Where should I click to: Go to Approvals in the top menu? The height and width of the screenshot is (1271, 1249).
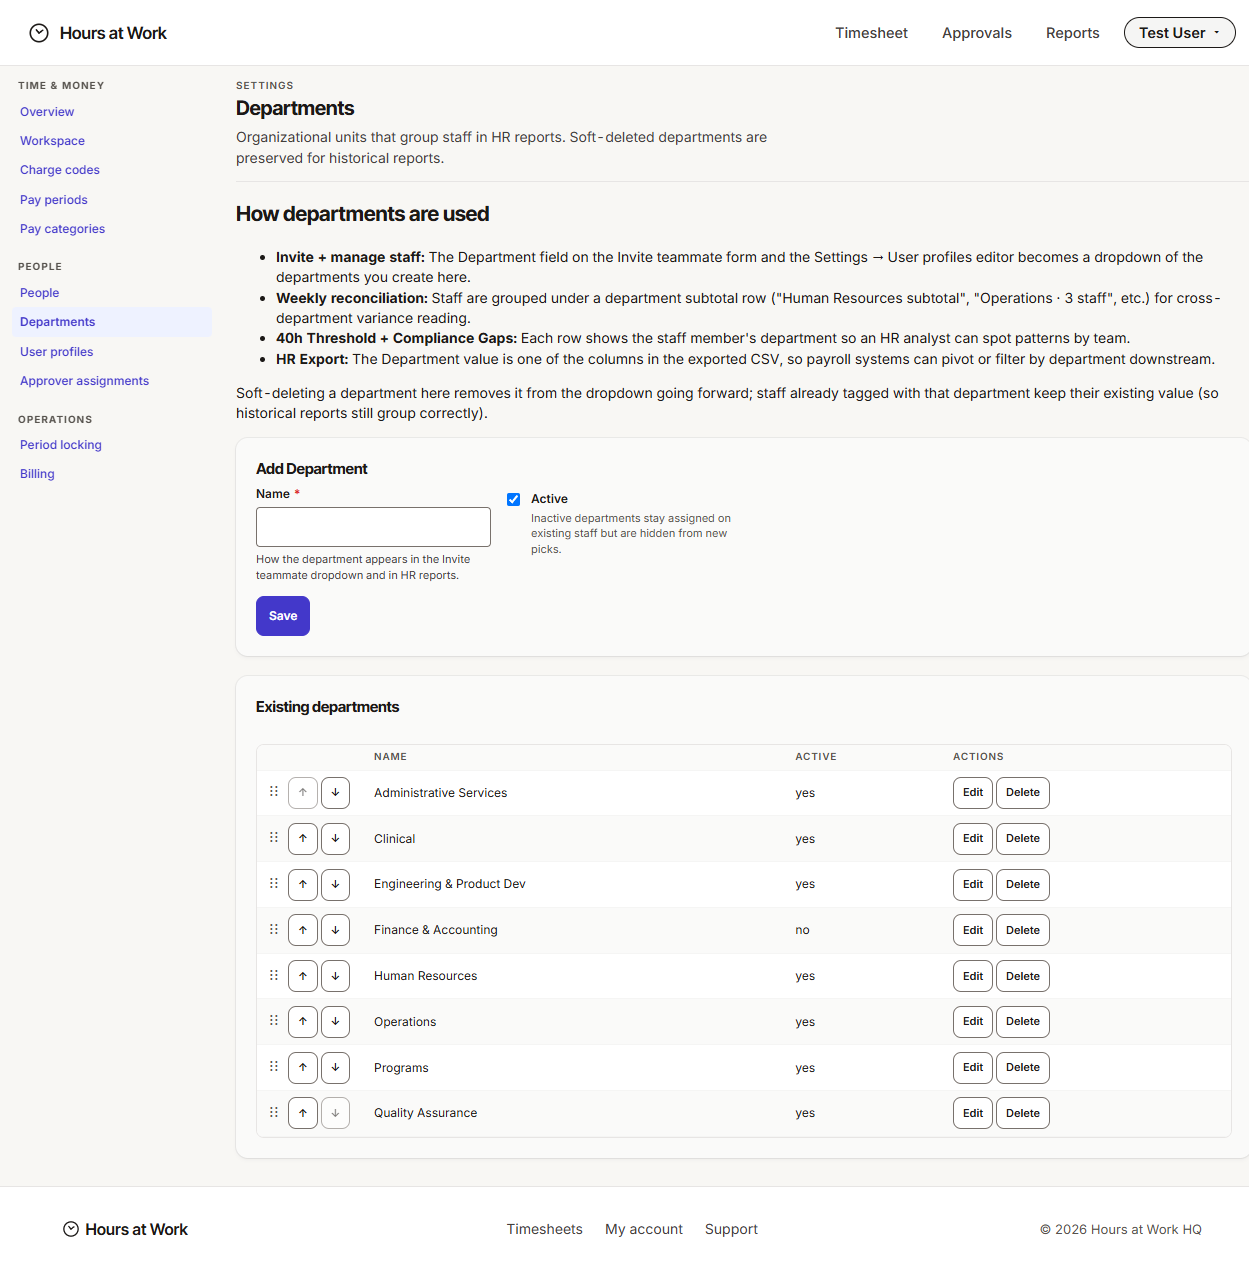tap(977, 33)
